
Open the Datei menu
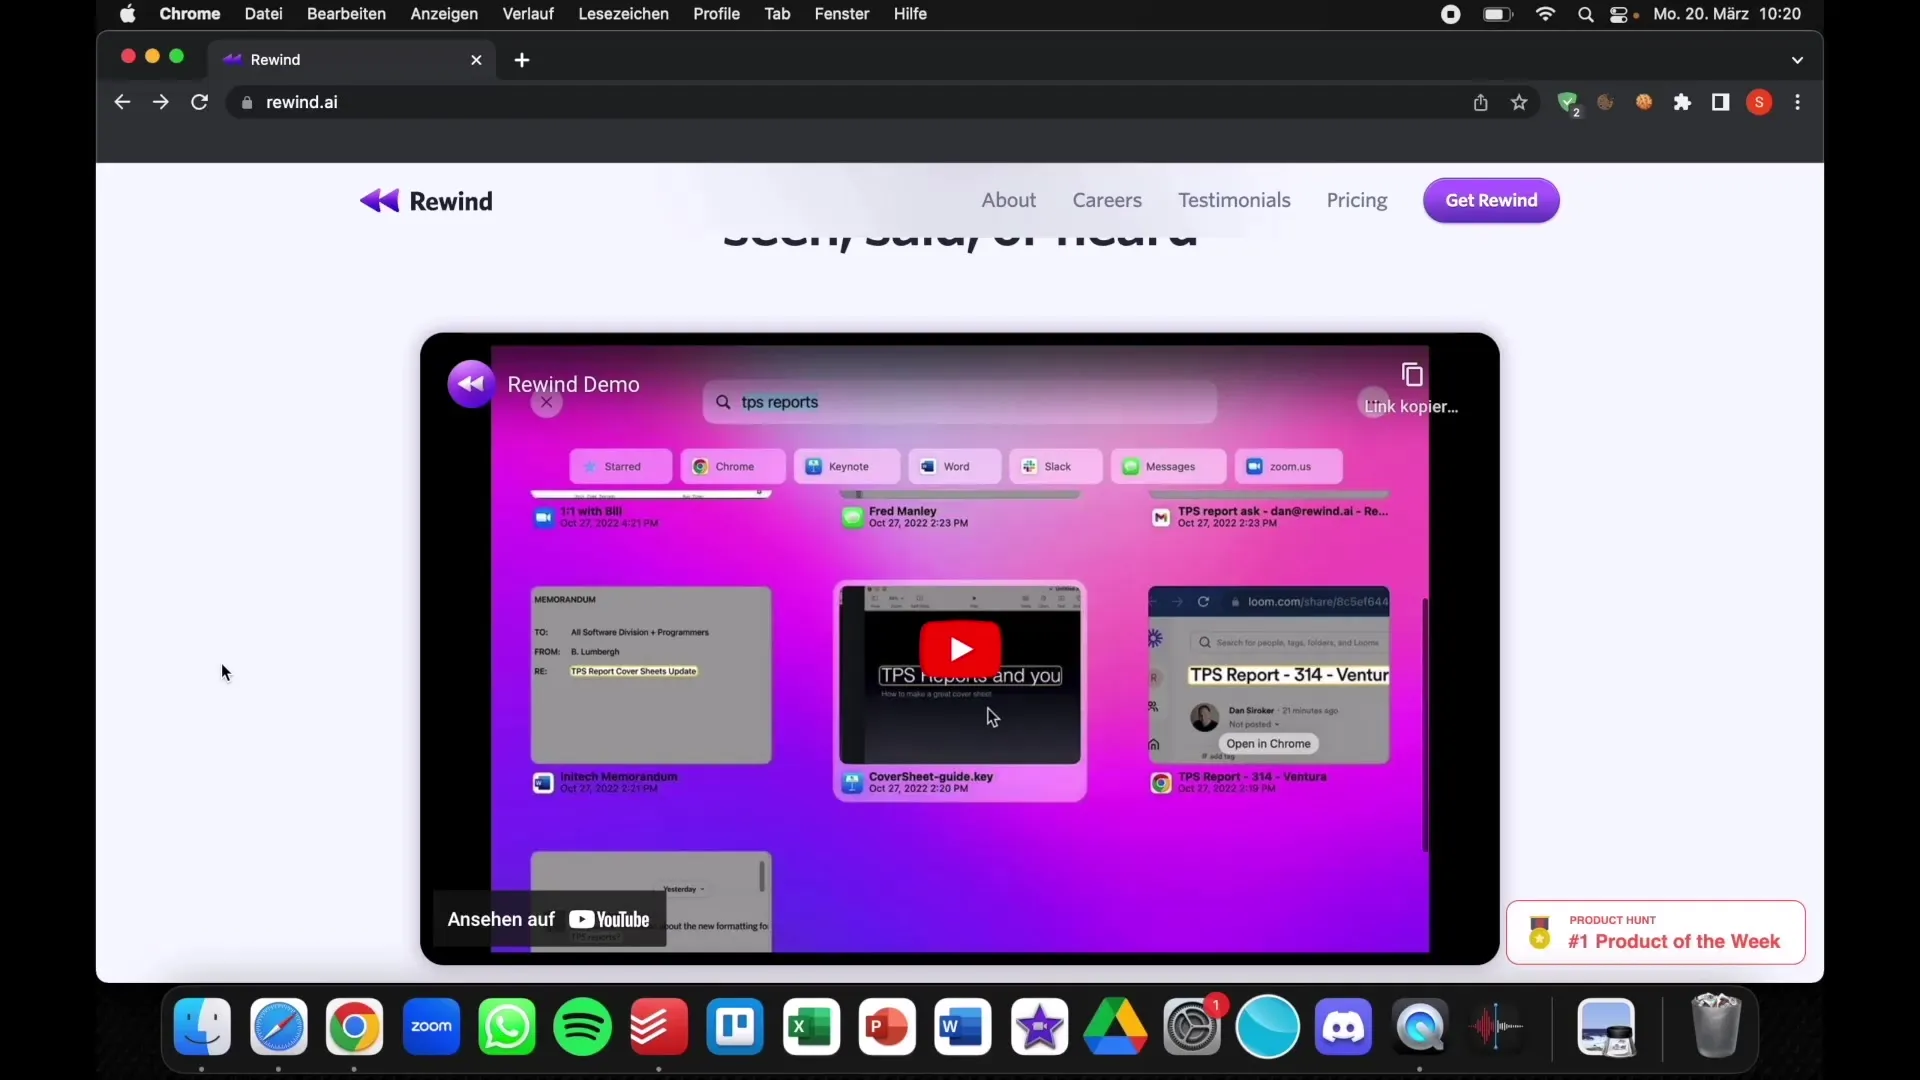[263, 14]
